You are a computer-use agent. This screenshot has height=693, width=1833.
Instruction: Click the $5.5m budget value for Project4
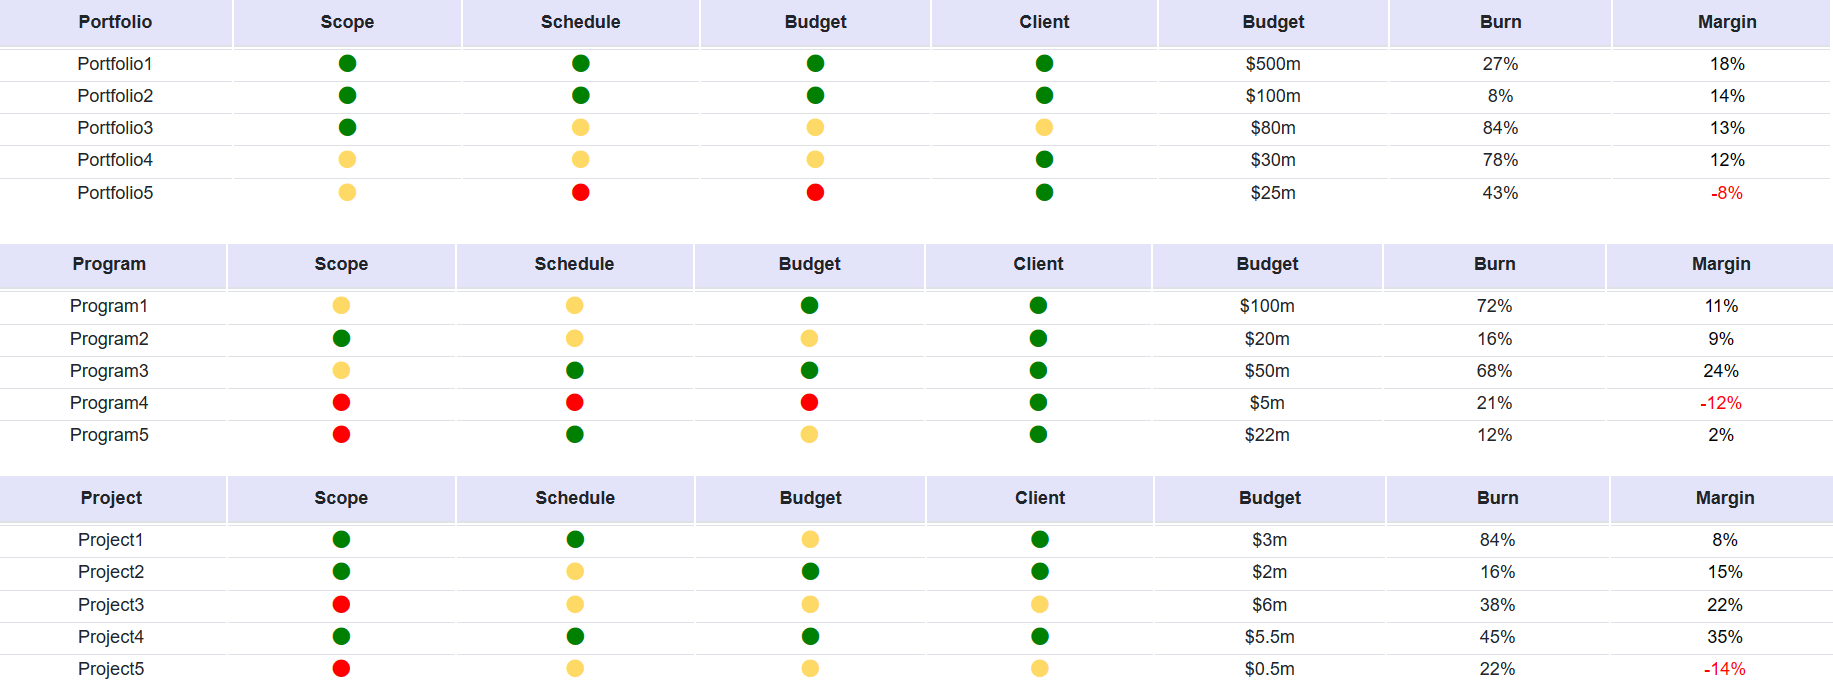coord(1269,637)
